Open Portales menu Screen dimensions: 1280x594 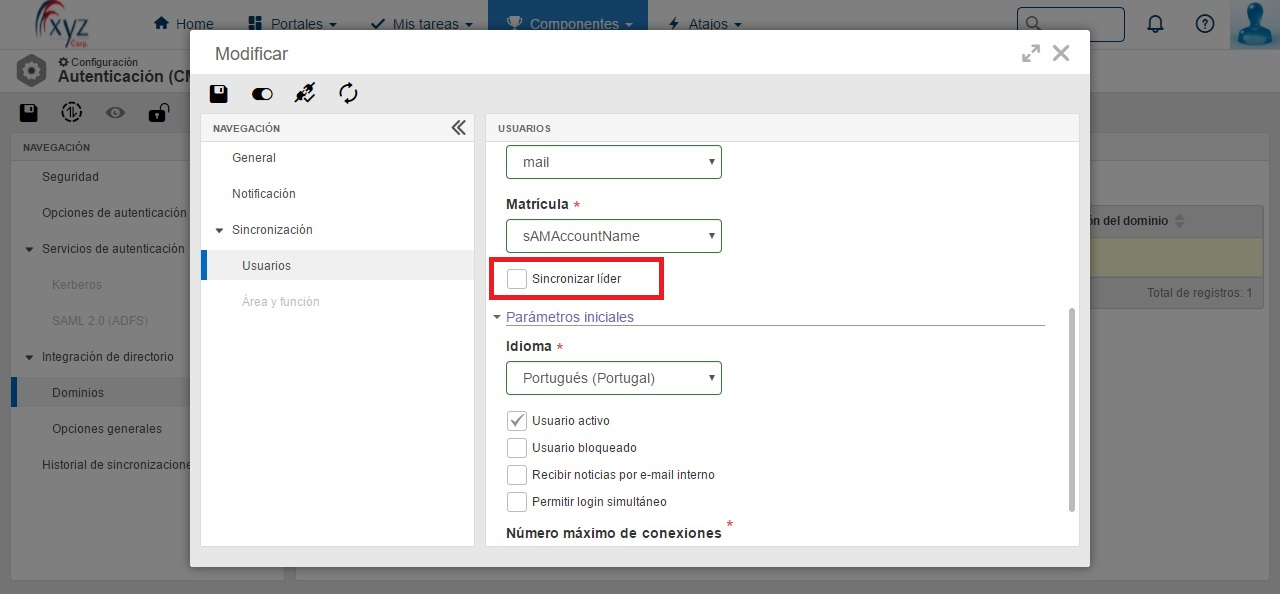coord(292,24)
